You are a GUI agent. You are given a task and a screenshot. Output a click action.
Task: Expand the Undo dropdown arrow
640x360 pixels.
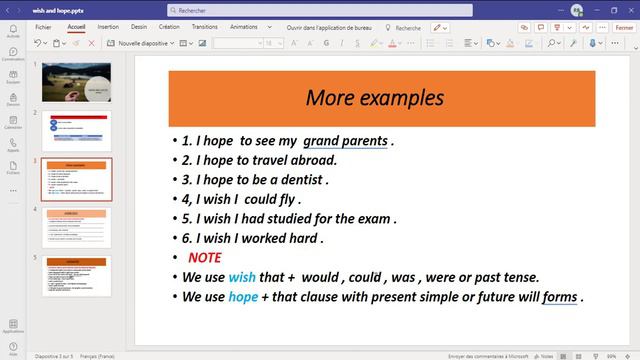coord(45,43)
